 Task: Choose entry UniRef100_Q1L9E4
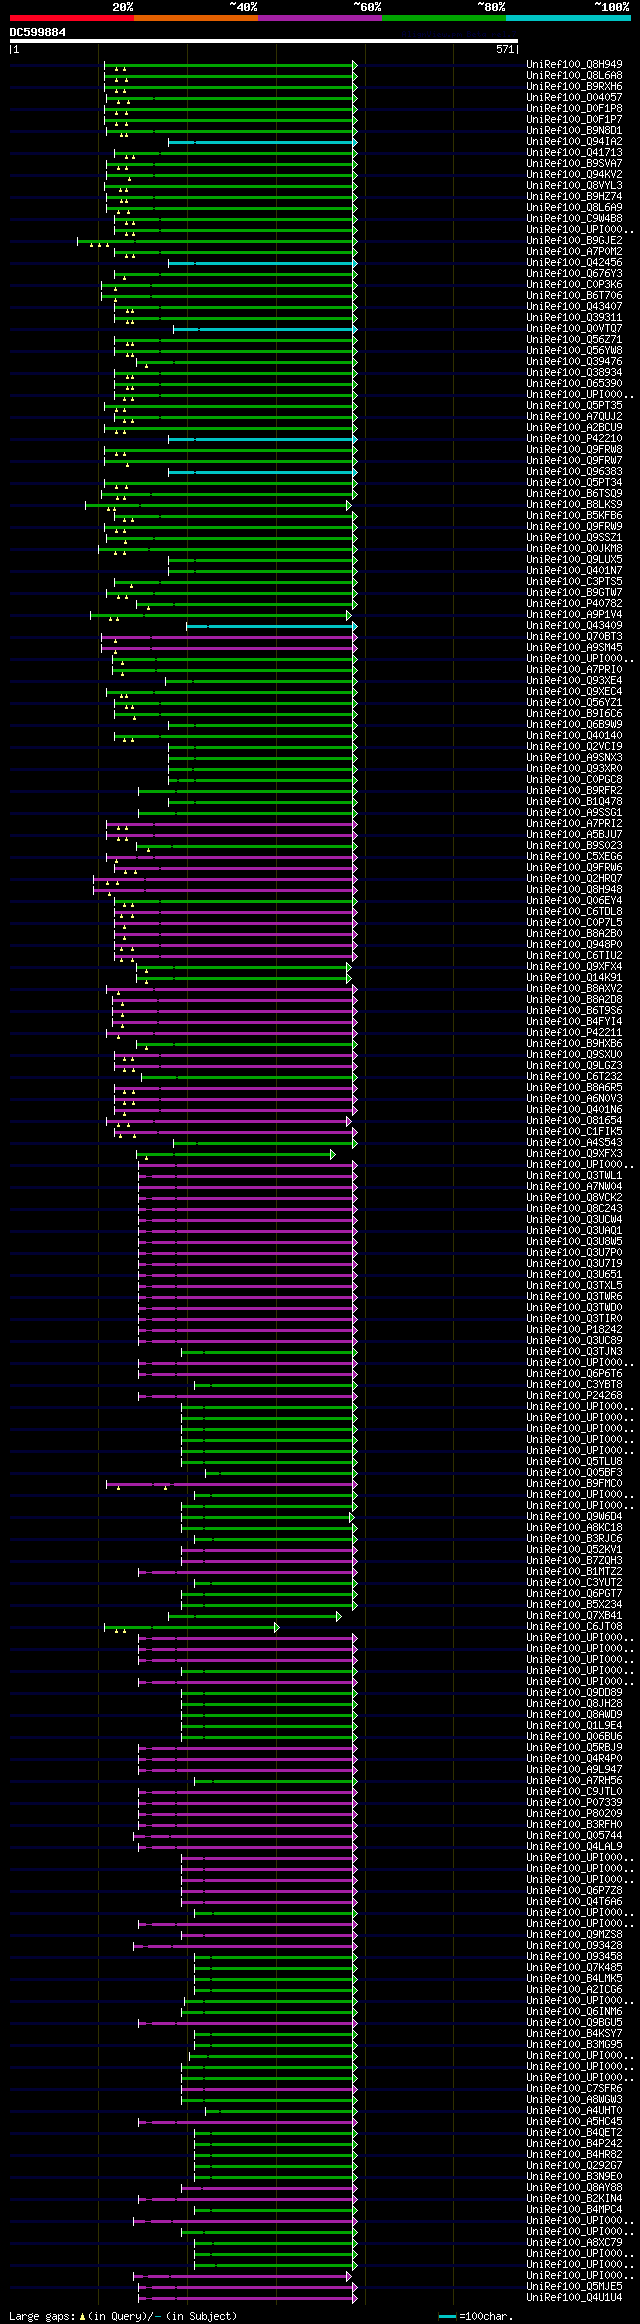[x=574, y=1726]
